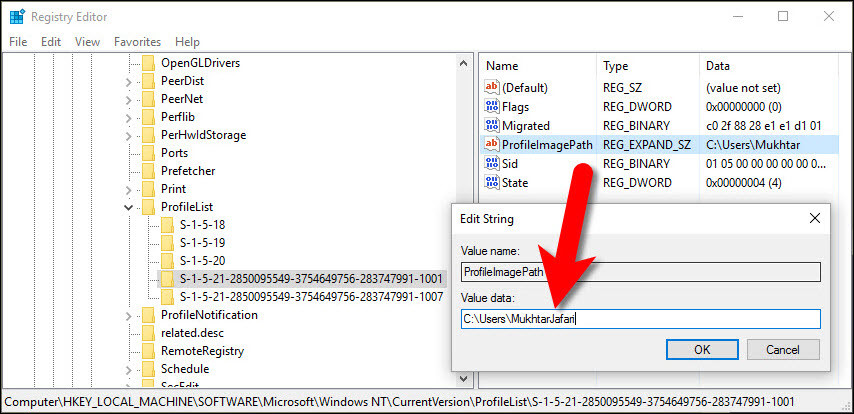Maximize the Registry Editor window
Image resolution: width=854 pixels, height=414 pixels.
[x=783, y=16]
